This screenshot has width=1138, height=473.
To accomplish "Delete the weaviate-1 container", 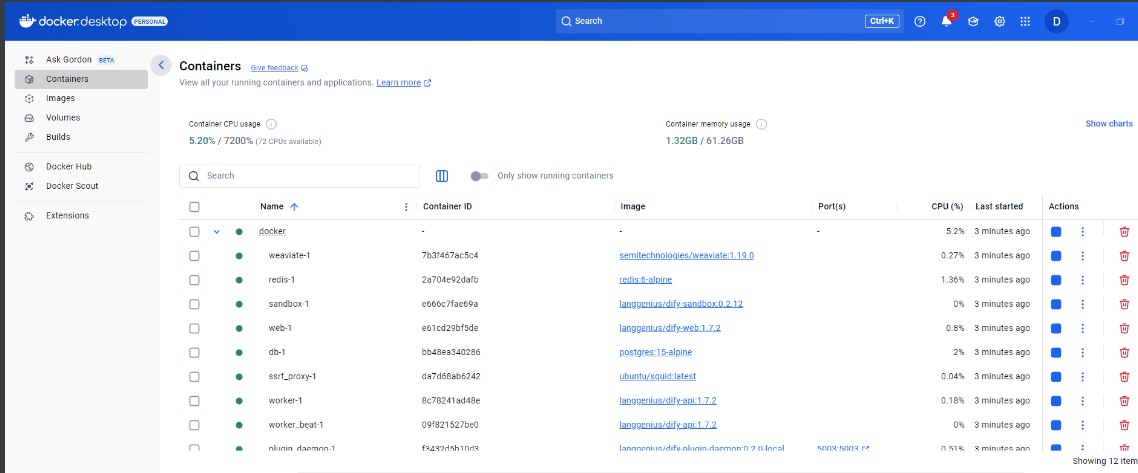I will [1124, 255].
